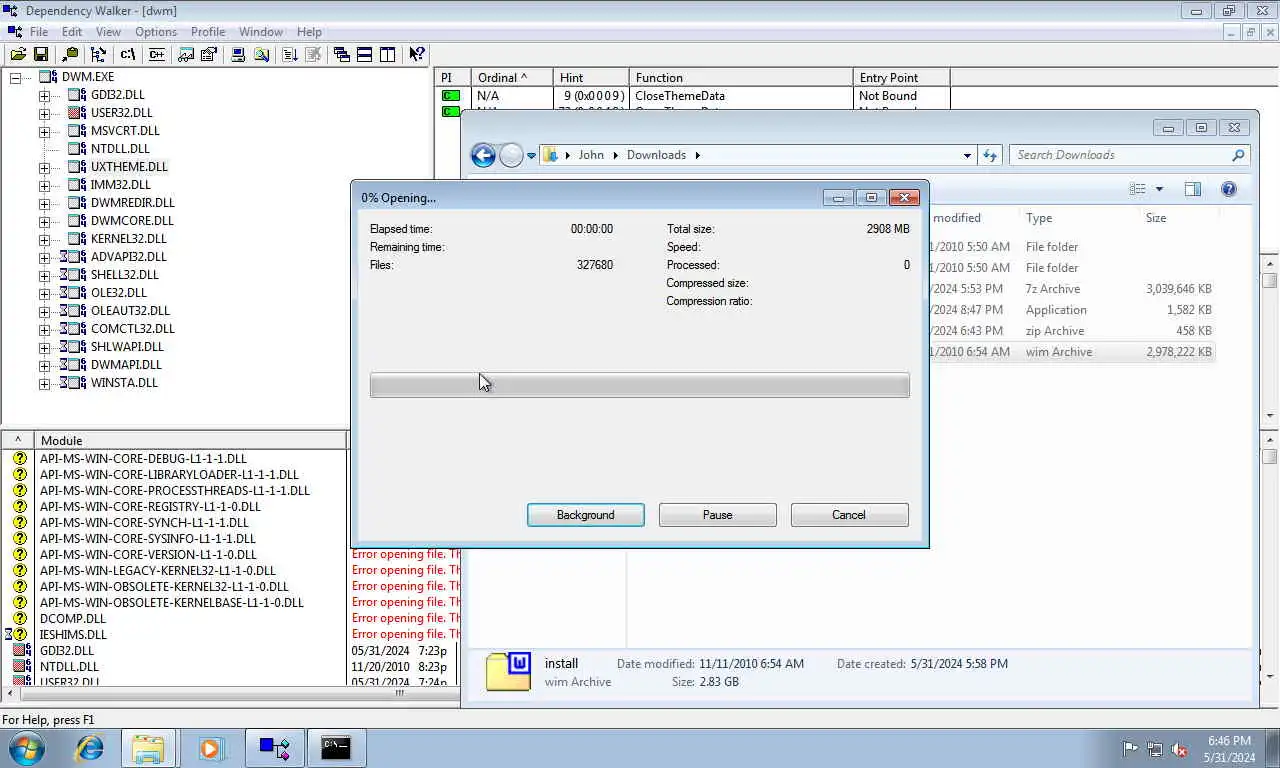The height and width of the screenshot is (768, 1280).
Task: Open the System Information toolbar icon
Action: coord(238,54)
